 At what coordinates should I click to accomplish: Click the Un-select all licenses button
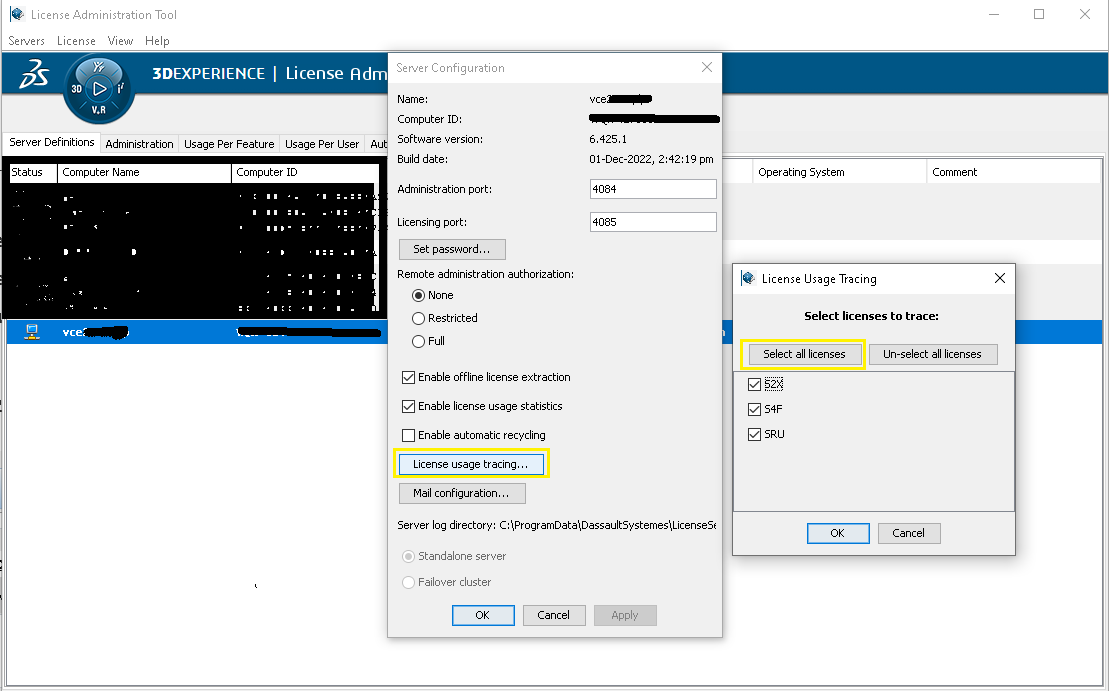pos(933,354)
